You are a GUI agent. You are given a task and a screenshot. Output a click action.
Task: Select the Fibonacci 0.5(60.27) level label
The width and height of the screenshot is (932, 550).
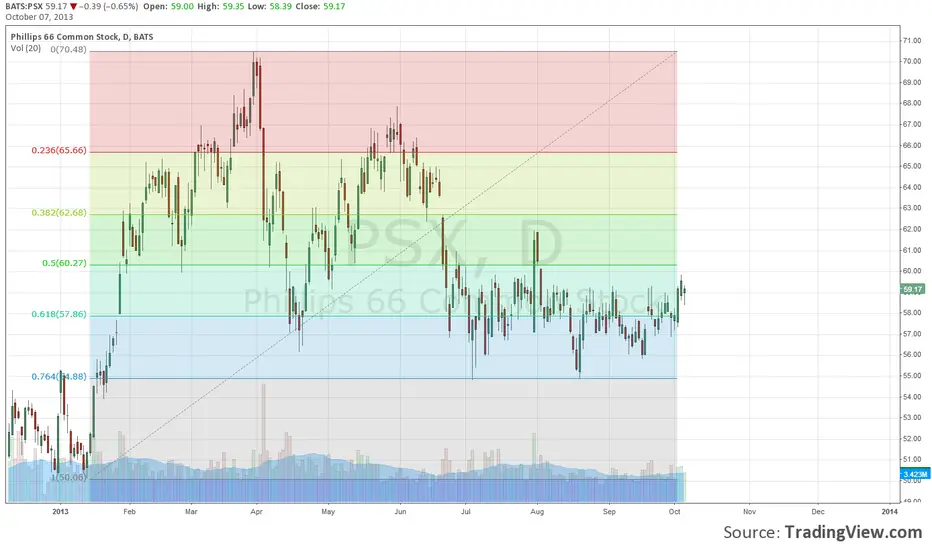click(64, 263)
